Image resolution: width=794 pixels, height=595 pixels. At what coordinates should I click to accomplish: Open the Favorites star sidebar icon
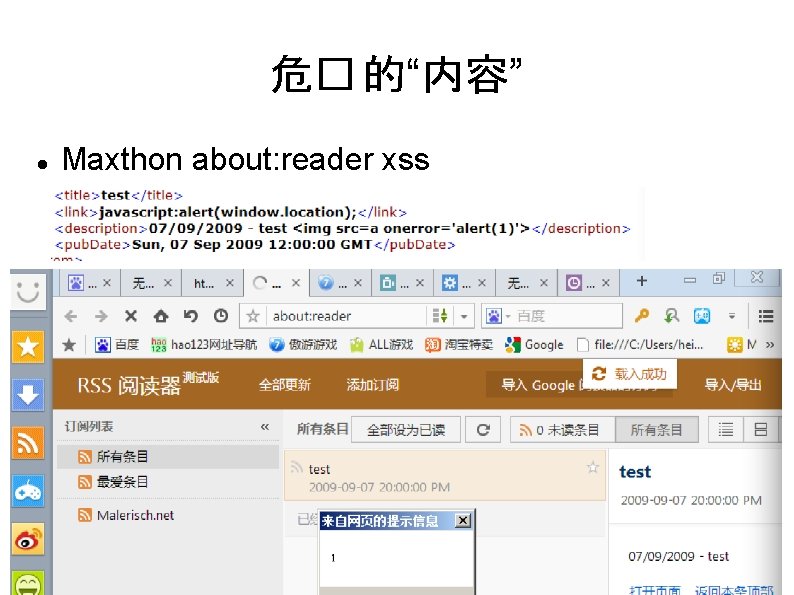[x=28, y=347]
